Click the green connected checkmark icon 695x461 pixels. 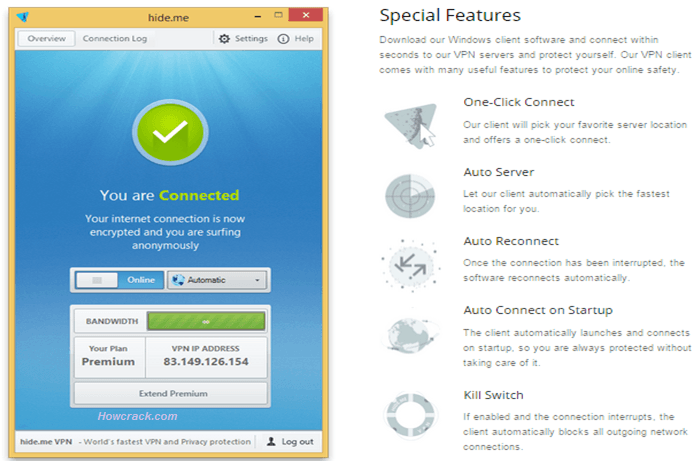170,132
